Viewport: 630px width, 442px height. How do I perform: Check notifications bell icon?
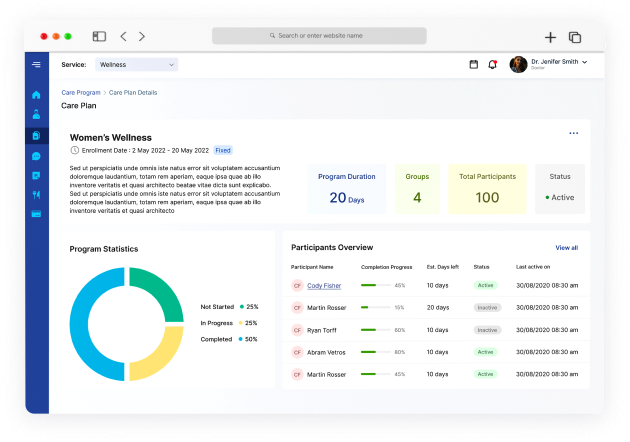(x=492, y=65)
